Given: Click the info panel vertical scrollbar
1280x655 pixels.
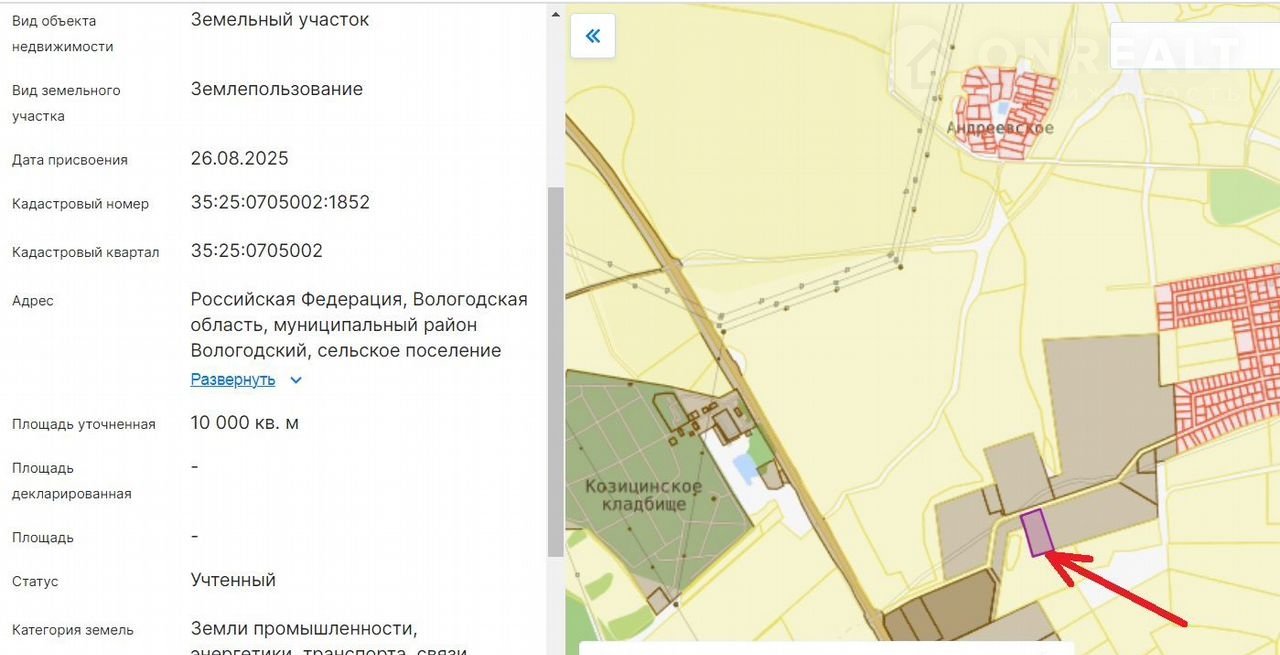Looking at the screenshot, I should pyautogui.click(x=555, y=370).
